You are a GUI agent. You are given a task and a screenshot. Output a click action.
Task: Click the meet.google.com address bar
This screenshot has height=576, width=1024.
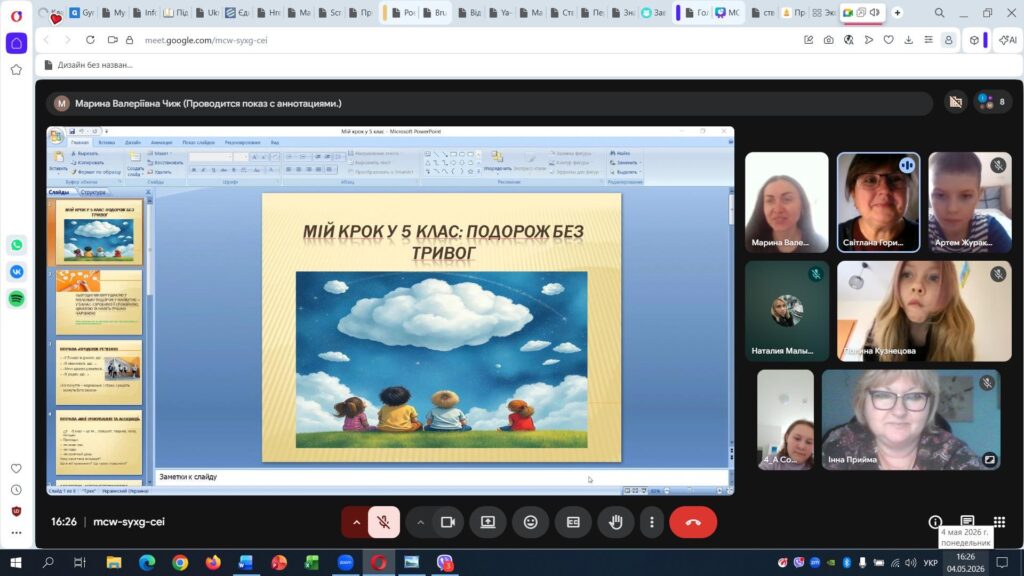(x=206, y=40)
